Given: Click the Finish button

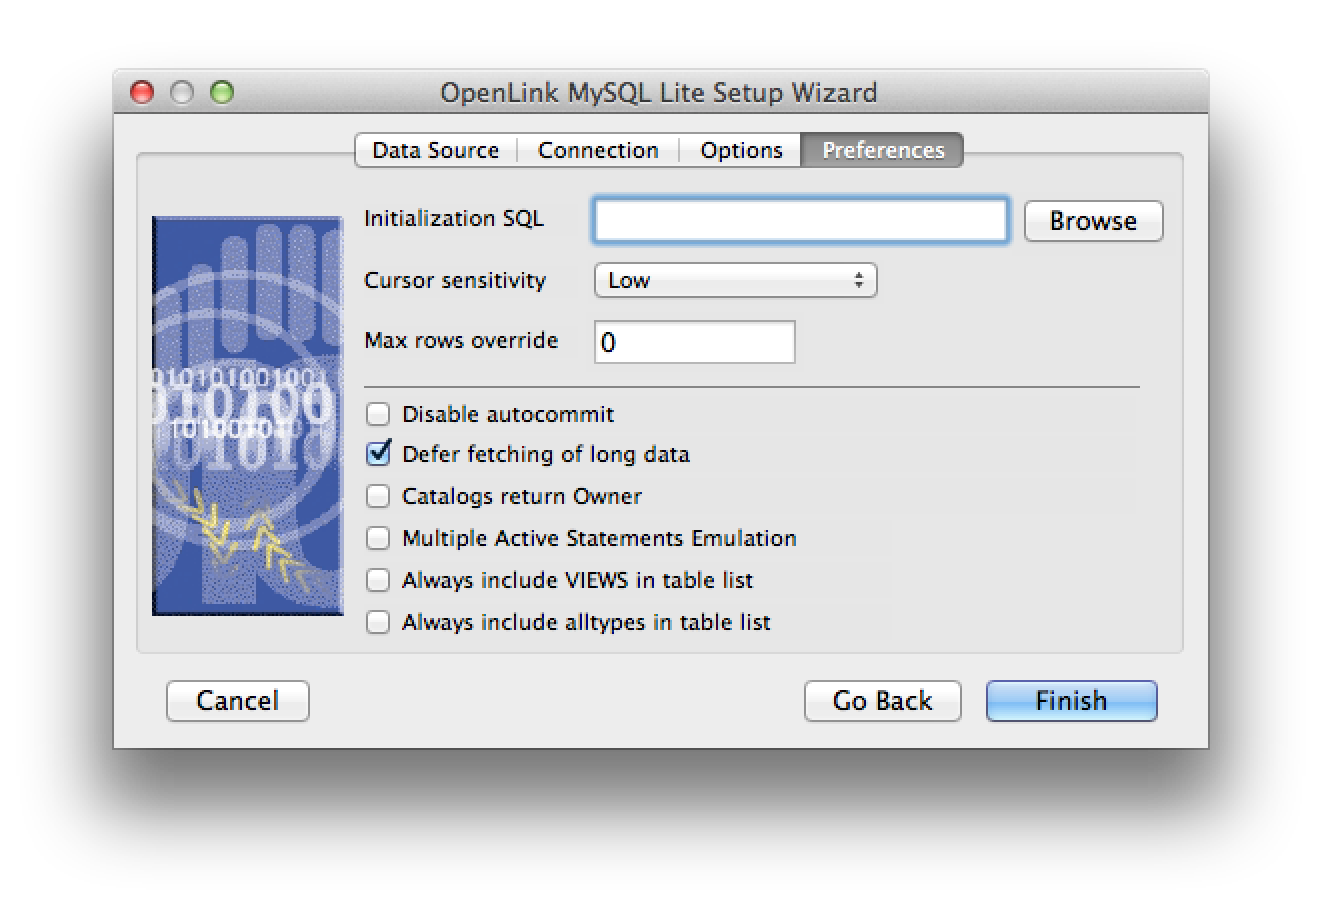Looking at the screenshot, I should click(1071, 701).
